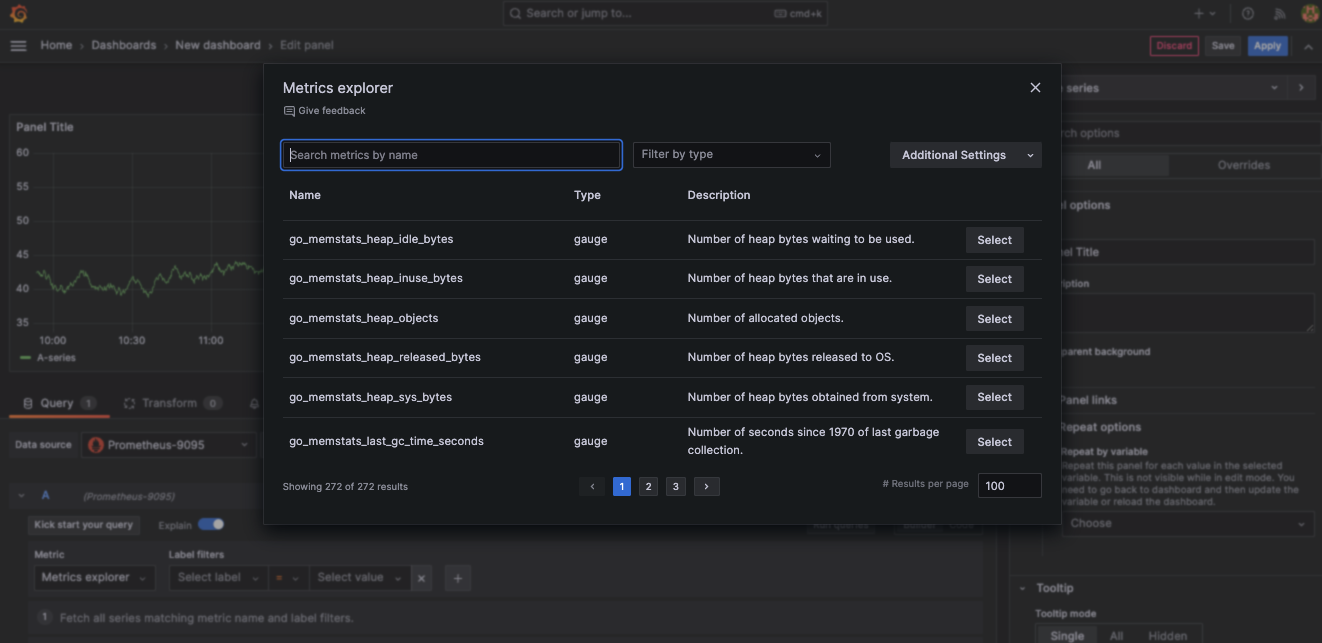Click the news feed icon in the top bar
1322x643 pixels.
(x=1279, y=13)
